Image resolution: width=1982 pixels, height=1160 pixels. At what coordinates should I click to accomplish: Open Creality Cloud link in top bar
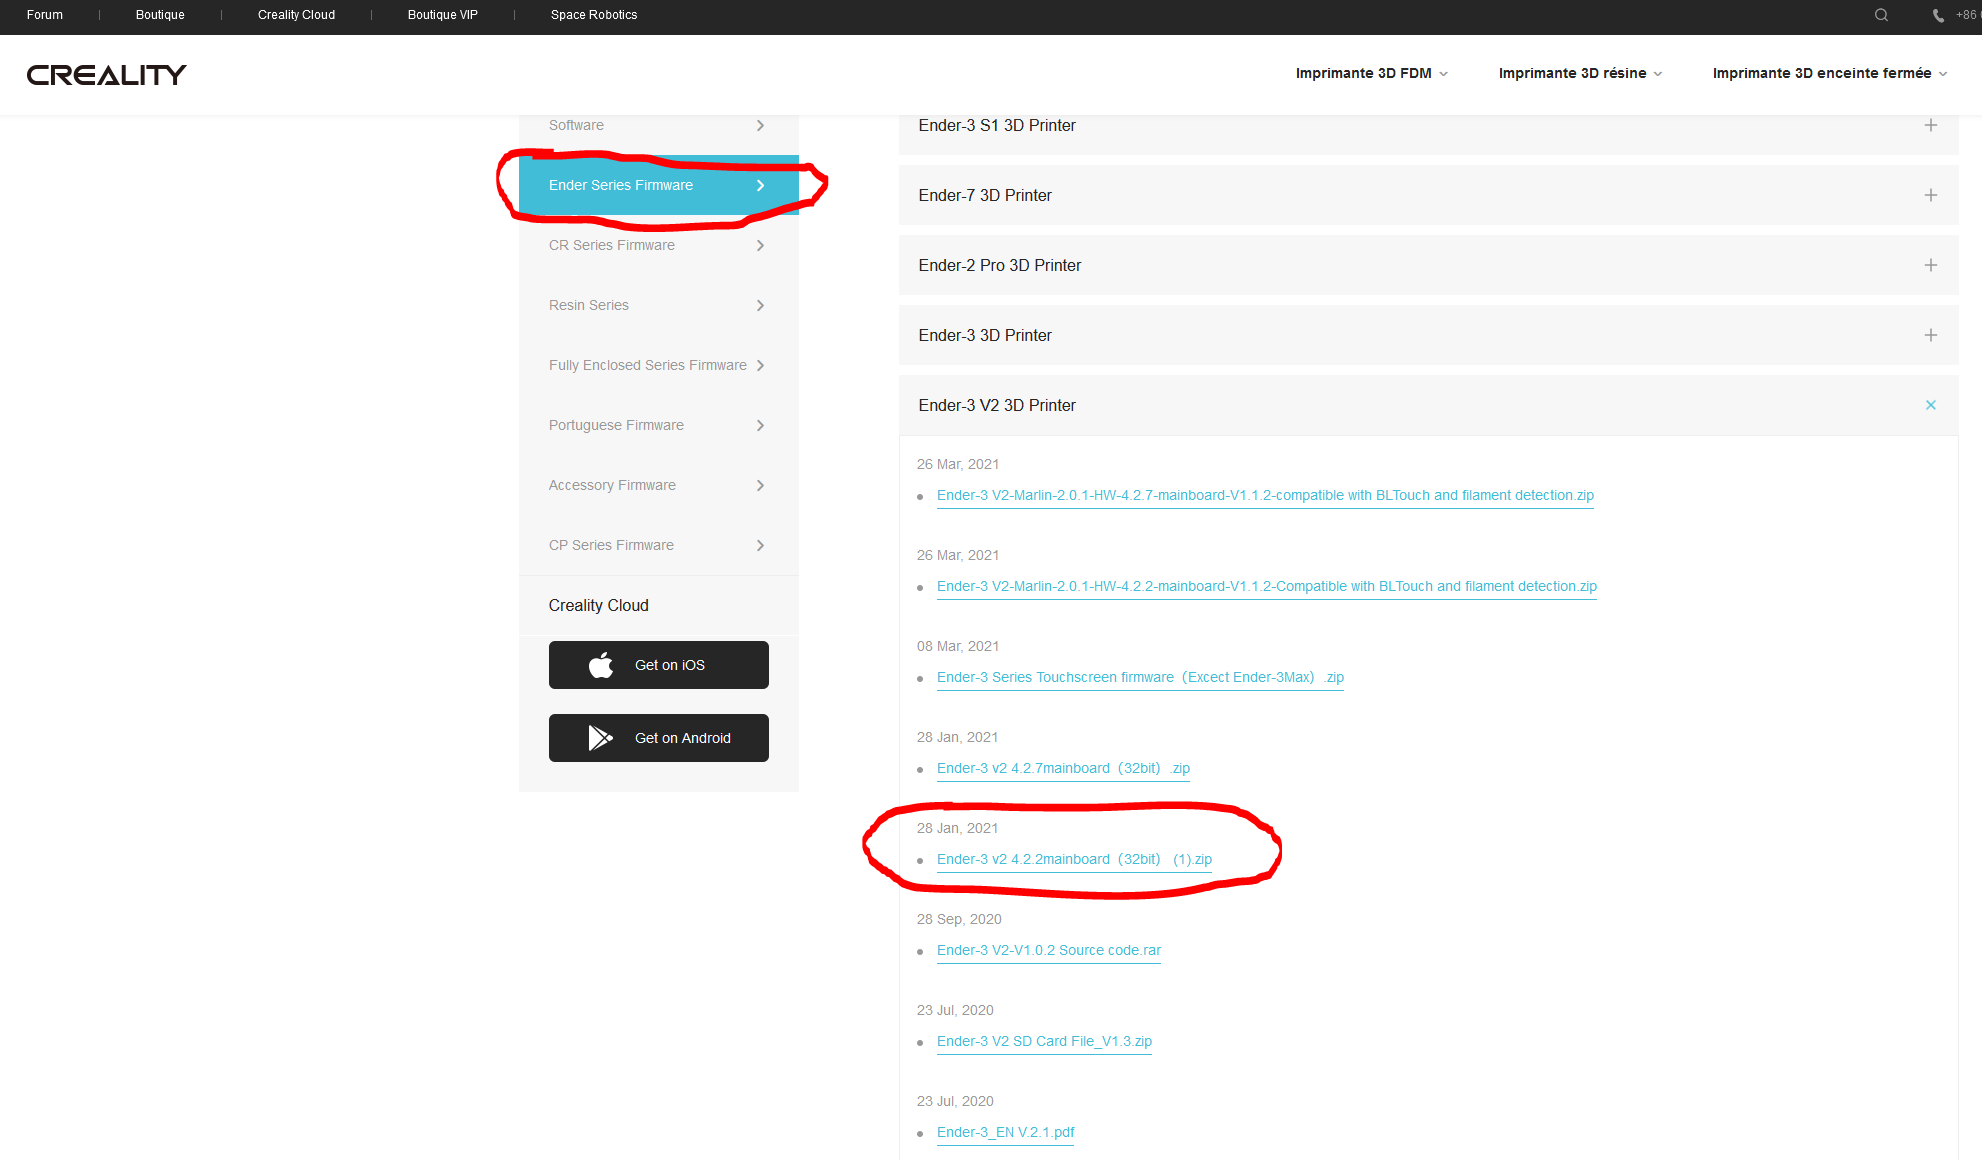(x=296, y=15)
